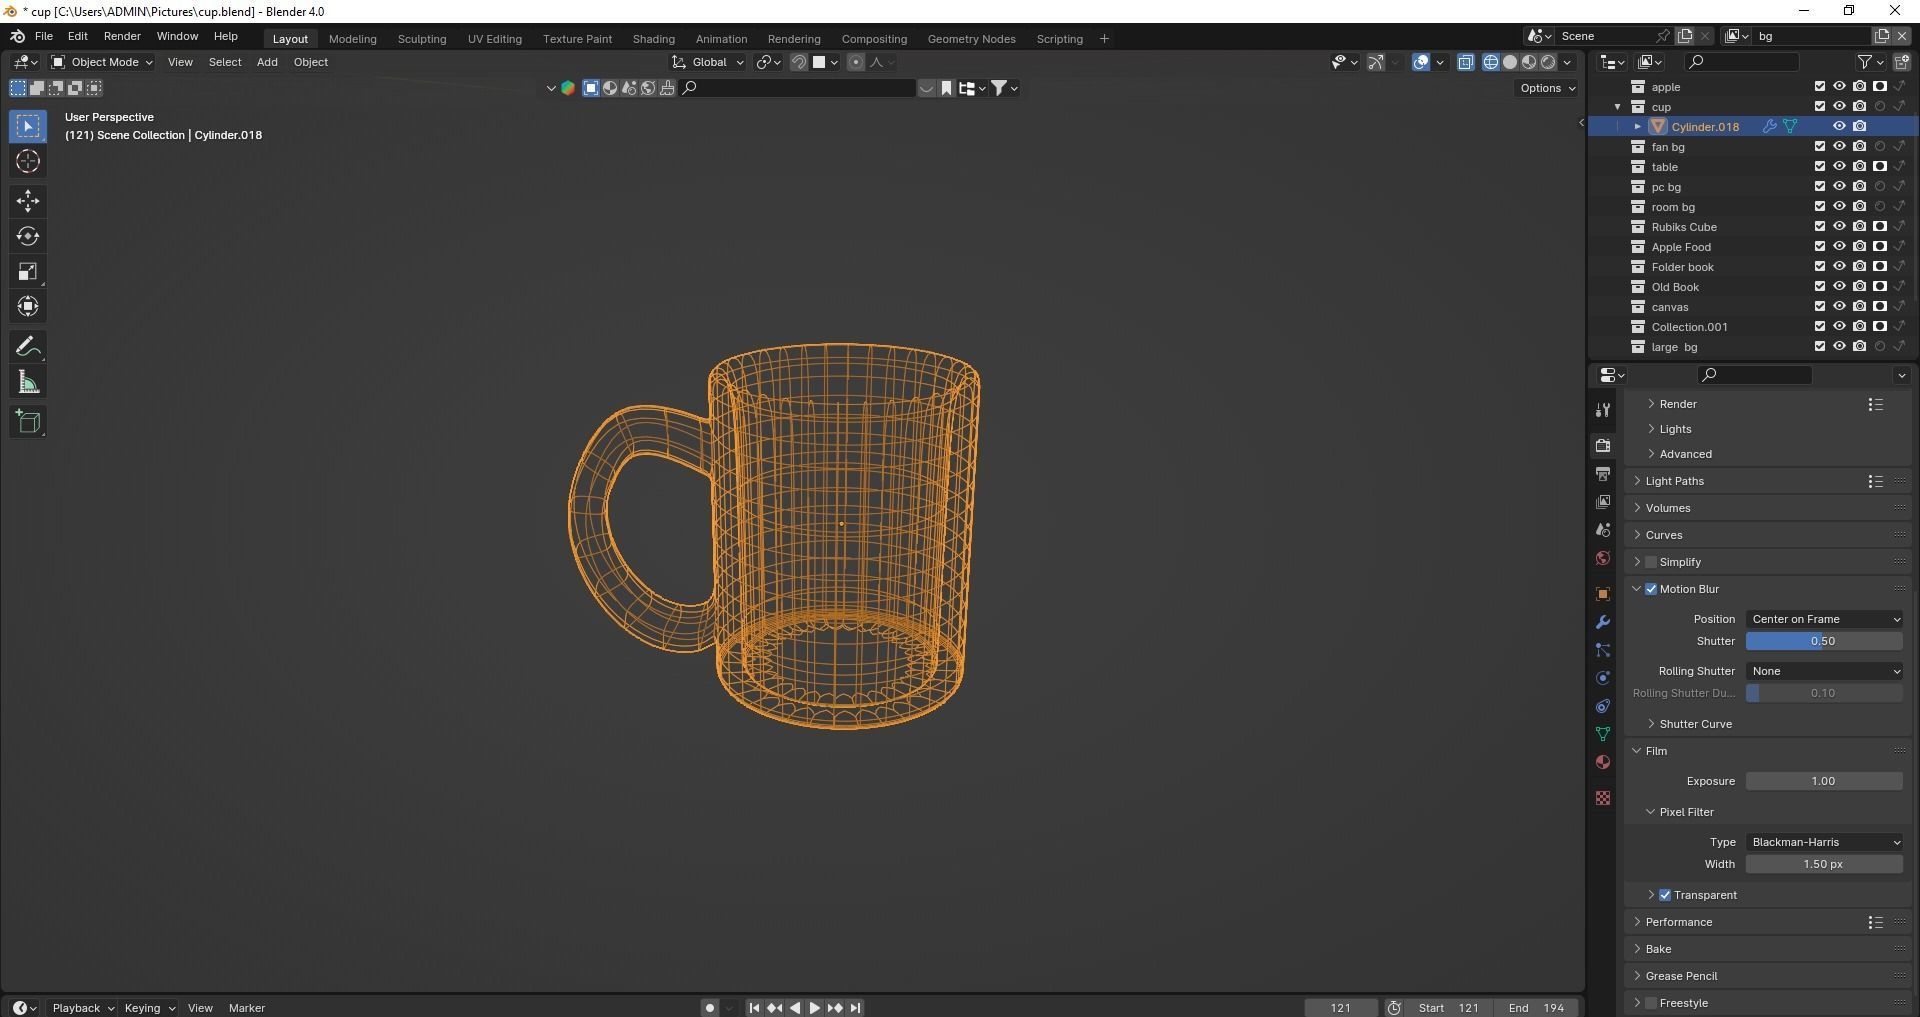Open Global transform orientation dropdown
The height and width of the screenshot is (1017, 1920).
coord(708,62)
